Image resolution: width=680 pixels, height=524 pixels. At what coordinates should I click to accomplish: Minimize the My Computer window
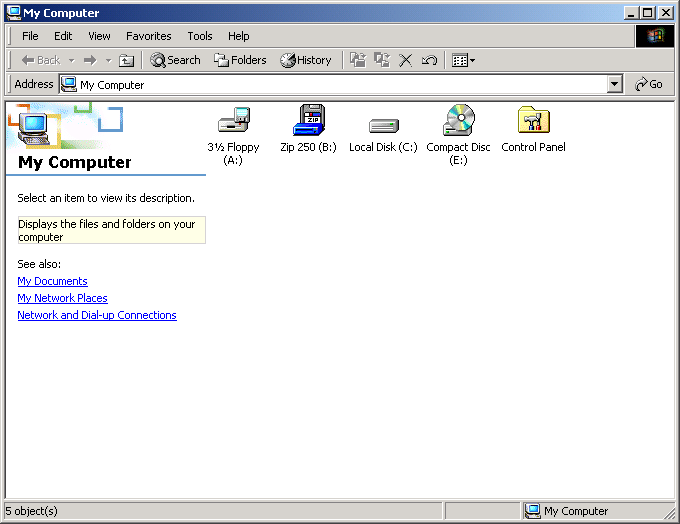(x=631, y=13)
